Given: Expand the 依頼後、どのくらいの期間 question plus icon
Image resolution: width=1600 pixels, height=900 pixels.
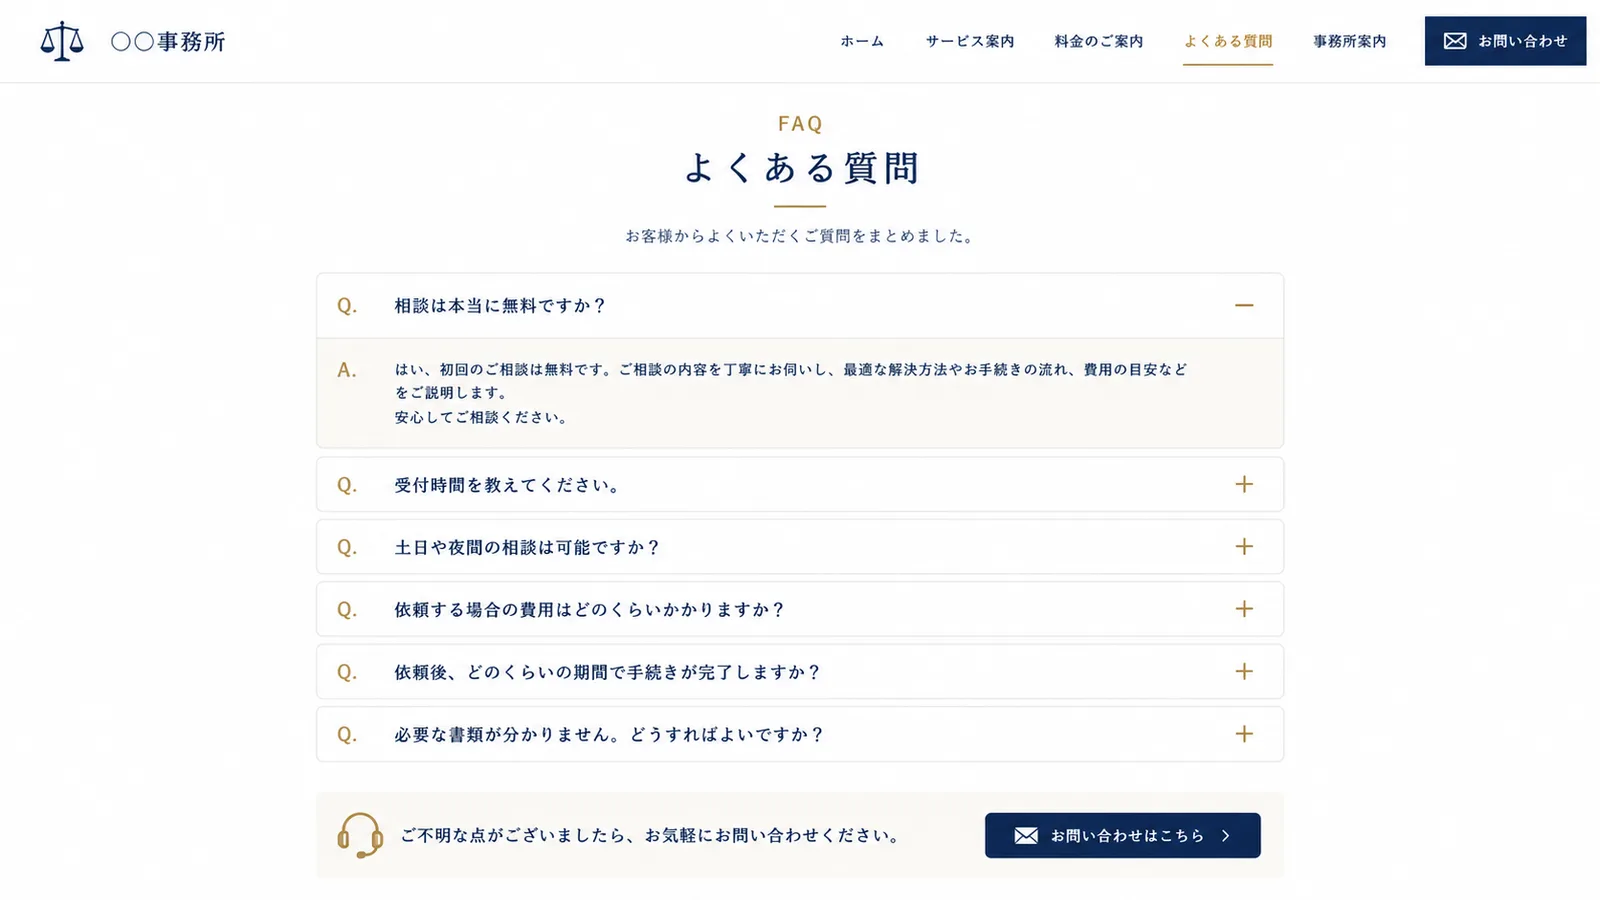Looking at the screenshot, I should 1244,672.
